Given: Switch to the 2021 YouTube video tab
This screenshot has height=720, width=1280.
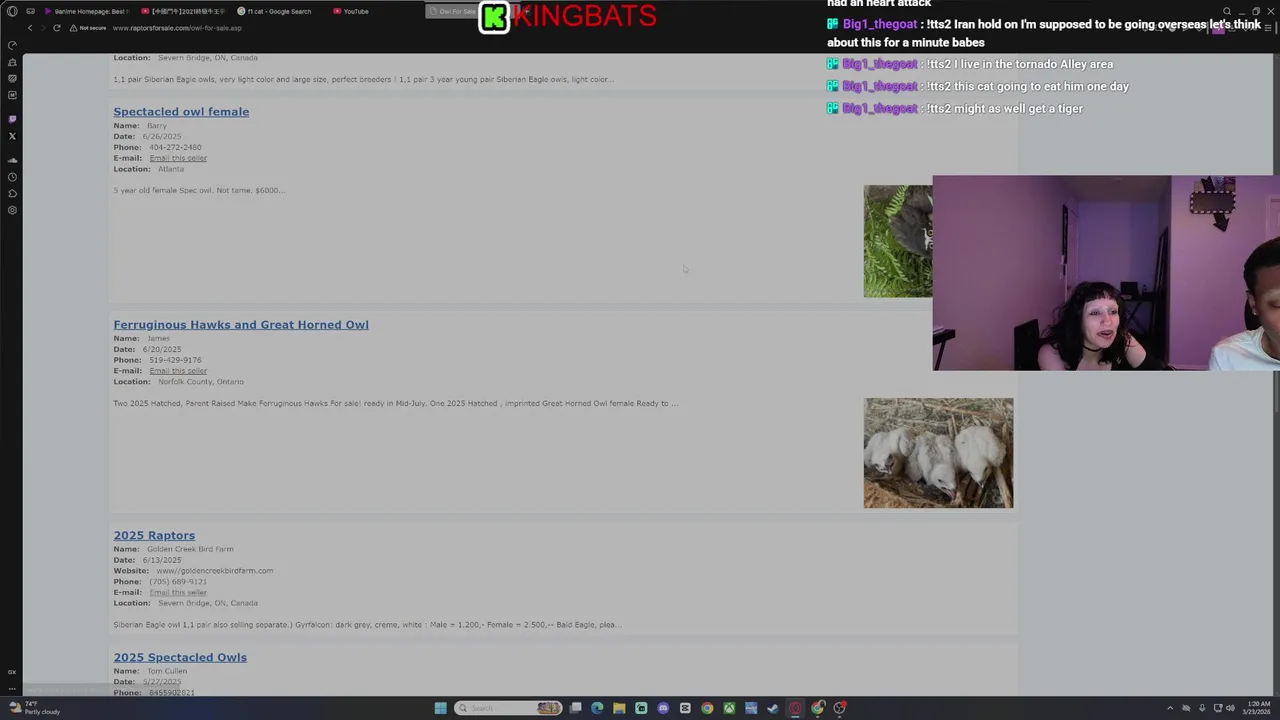Looking at the screenshot, I should (183, 11).
